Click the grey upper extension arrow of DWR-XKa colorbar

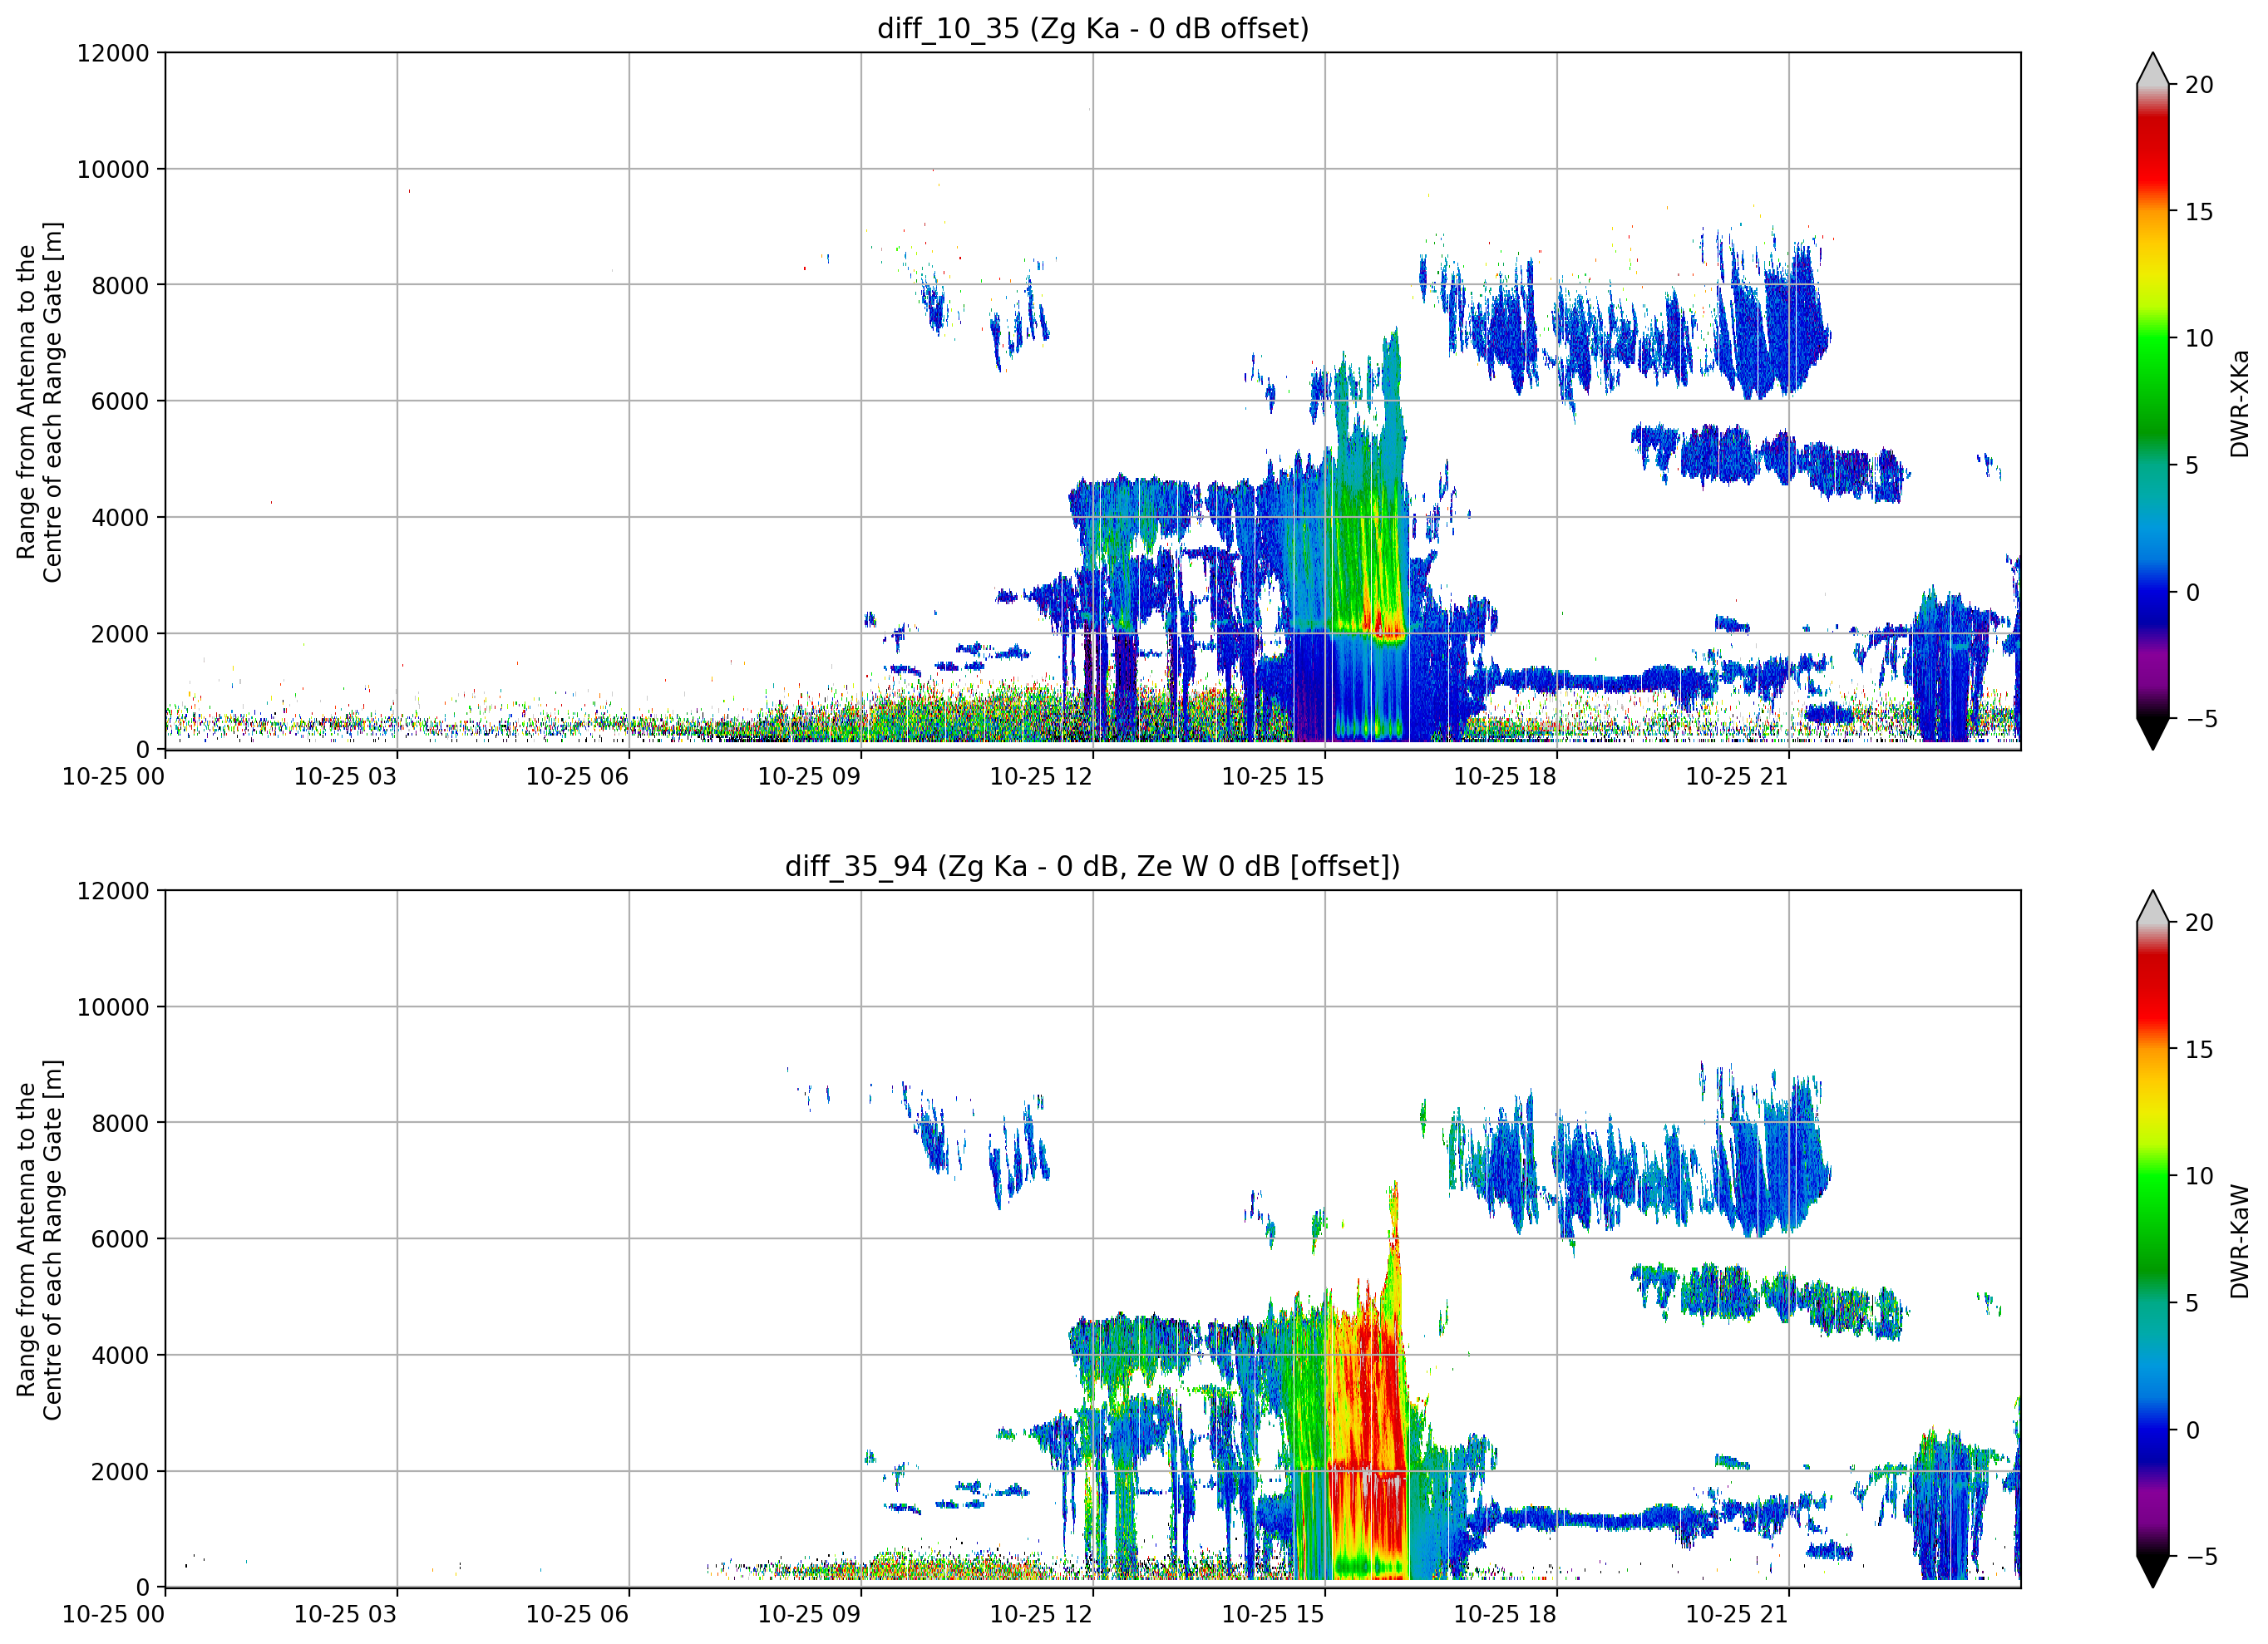click(2152, 70)
